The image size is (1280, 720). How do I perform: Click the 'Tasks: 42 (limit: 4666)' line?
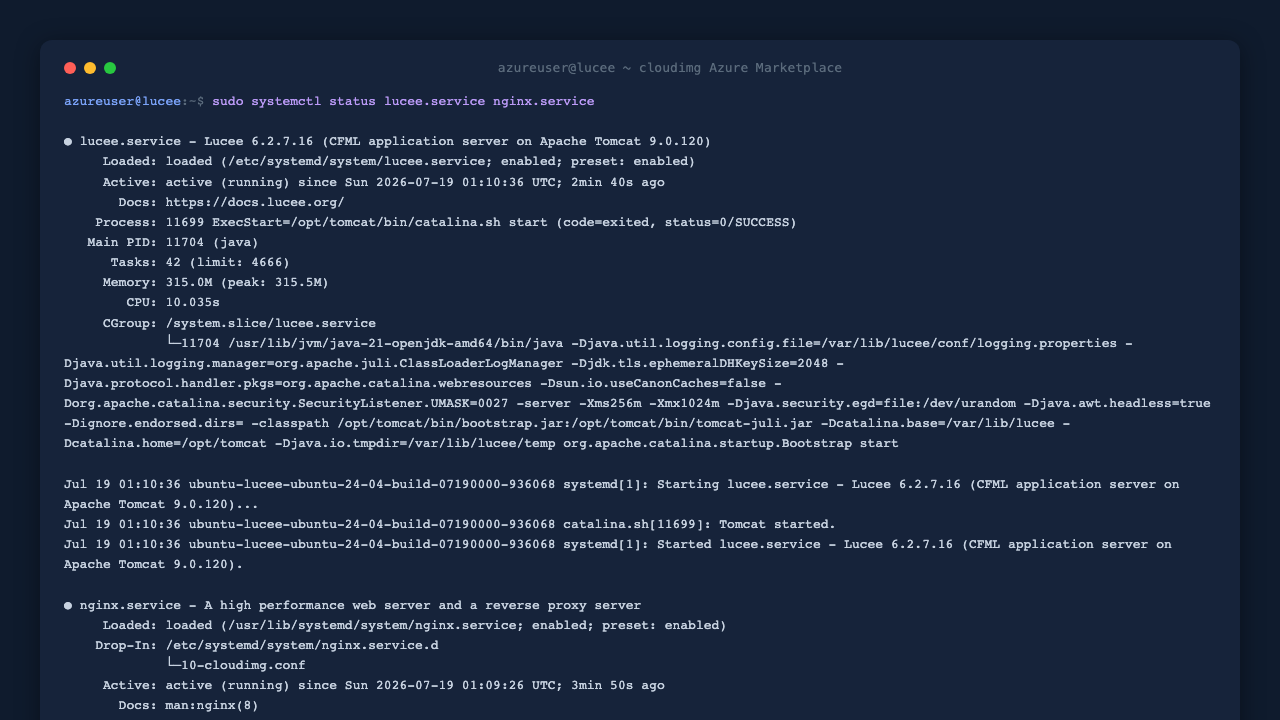(x=200, y=262)
